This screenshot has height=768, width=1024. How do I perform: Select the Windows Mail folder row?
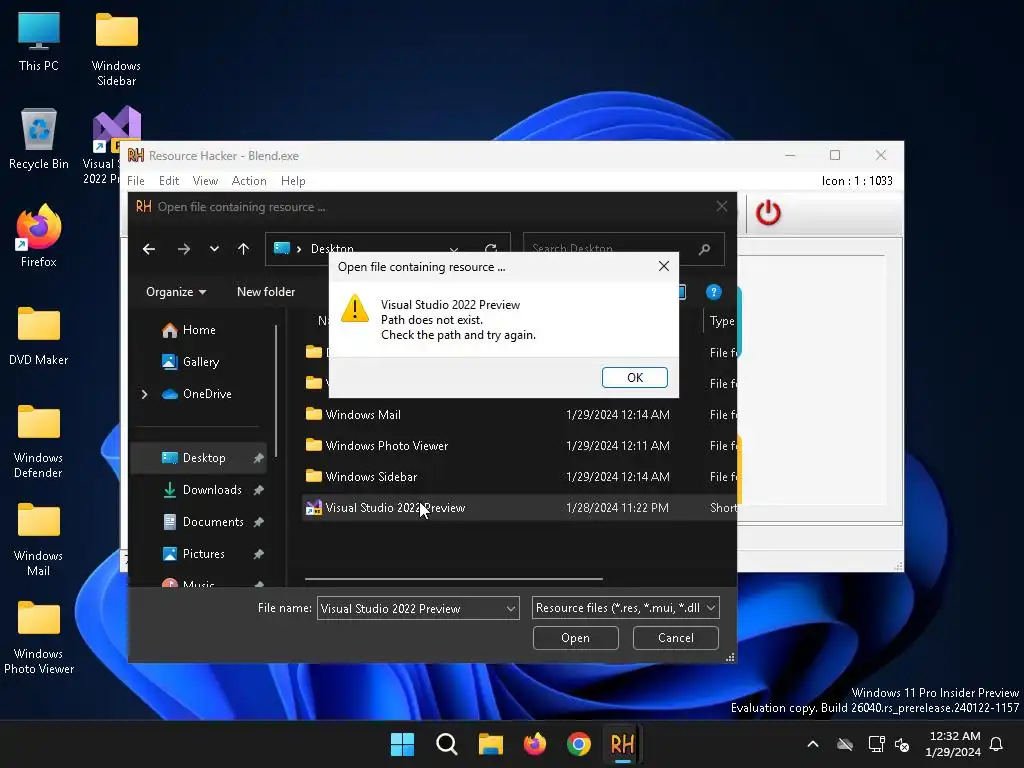(520, 415)
